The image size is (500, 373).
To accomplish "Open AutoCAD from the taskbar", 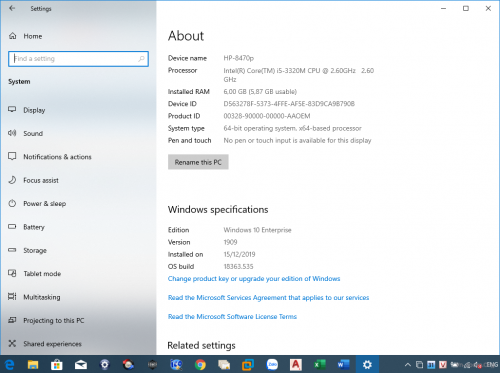I will (296, 364).
